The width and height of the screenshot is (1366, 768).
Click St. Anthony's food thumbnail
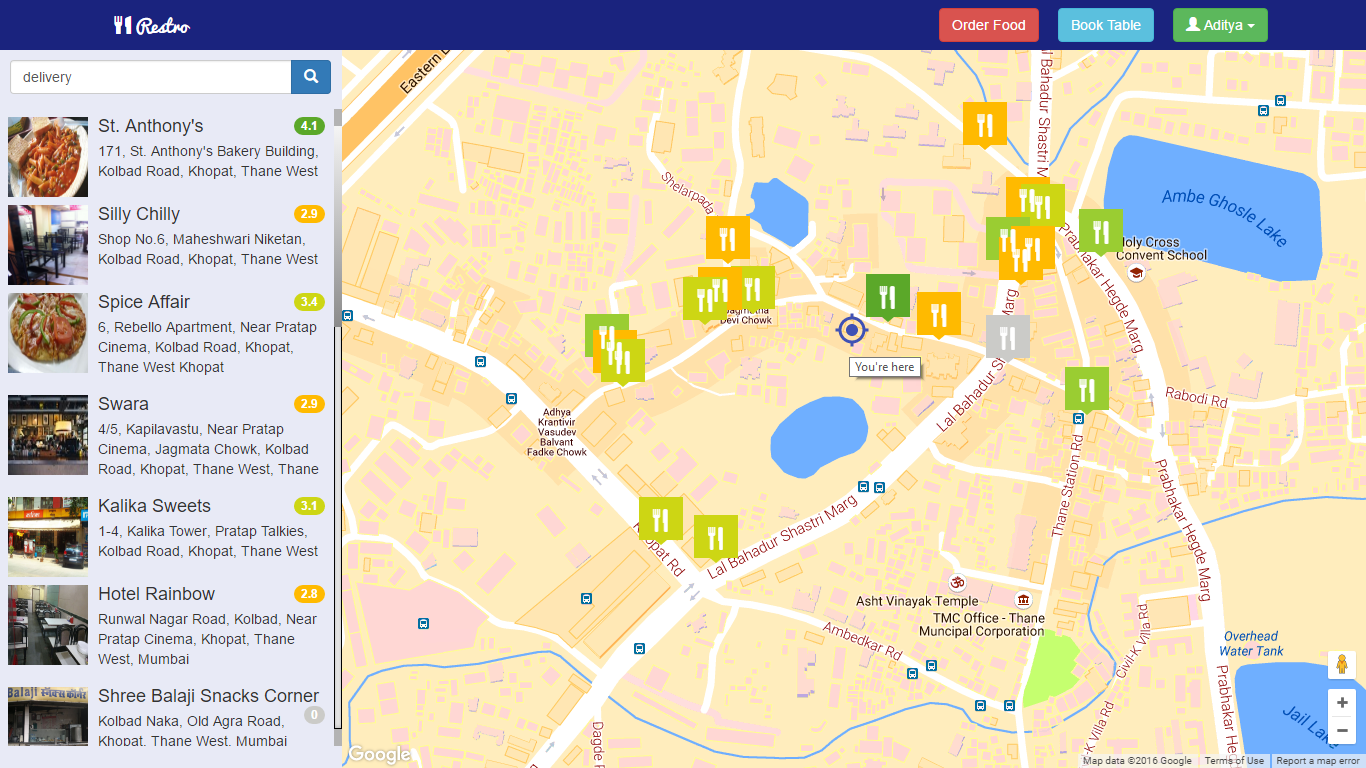tap(48, 157)
